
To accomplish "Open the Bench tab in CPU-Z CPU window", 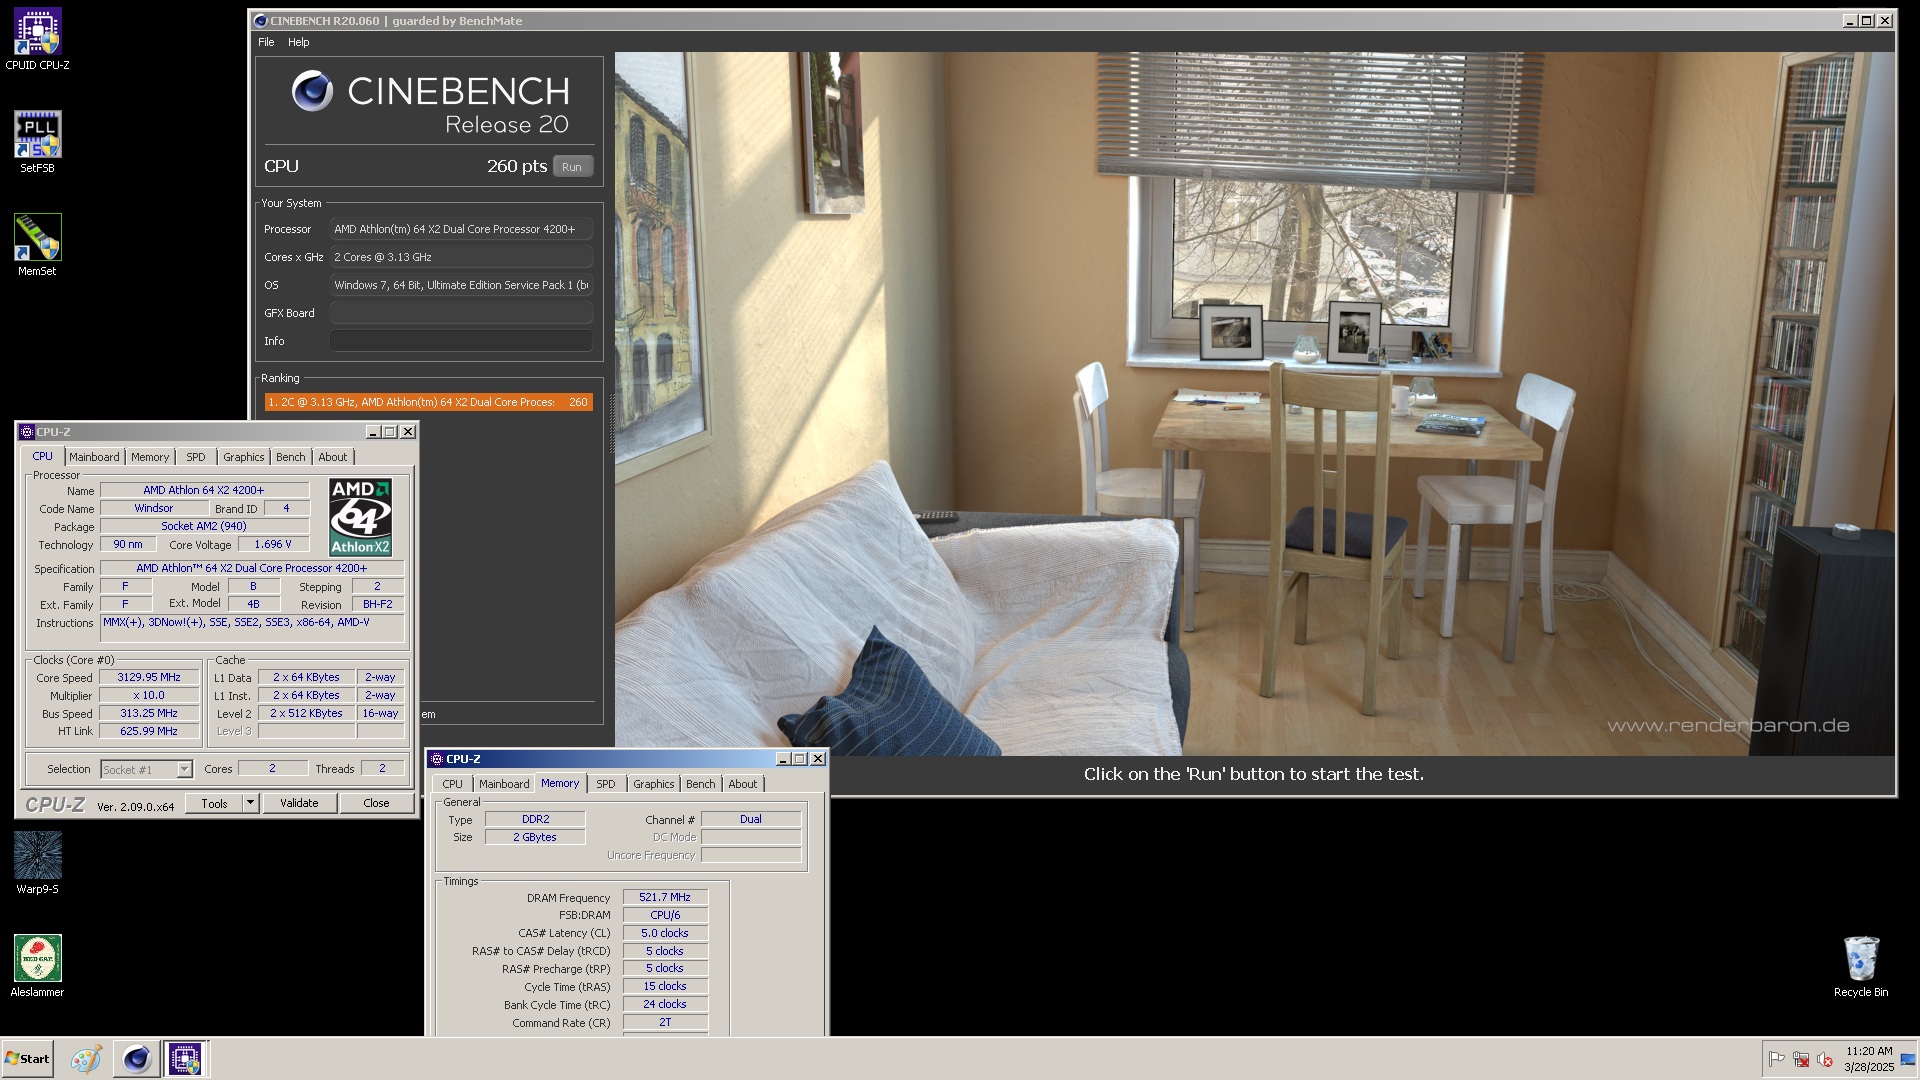I will tap(291, 457).
